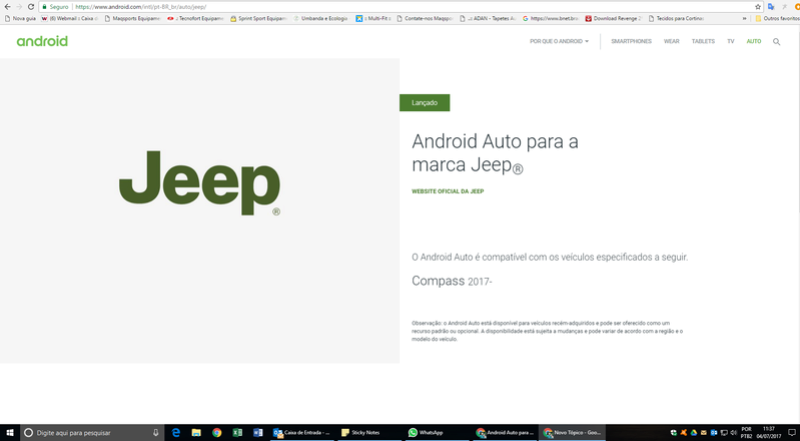Open the ADAN - Tapetes bookmark
This screenshot has width=800, height=441.
(487, 18)
